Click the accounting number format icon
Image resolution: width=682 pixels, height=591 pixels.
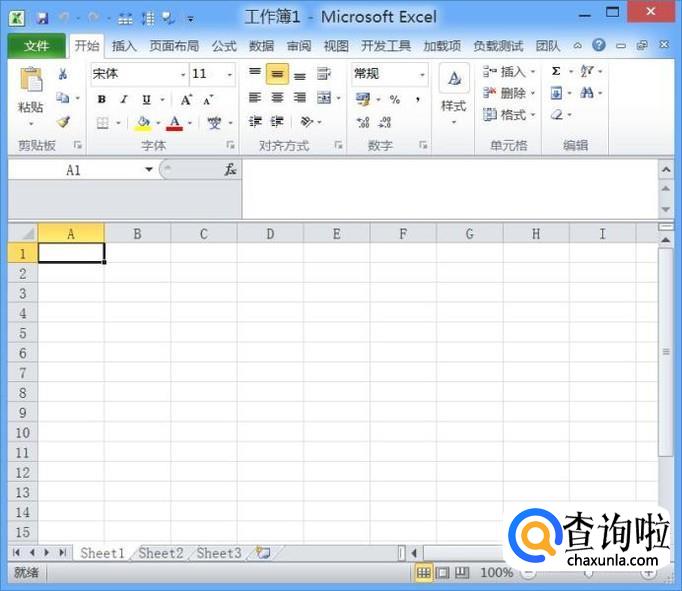(363, 100)
